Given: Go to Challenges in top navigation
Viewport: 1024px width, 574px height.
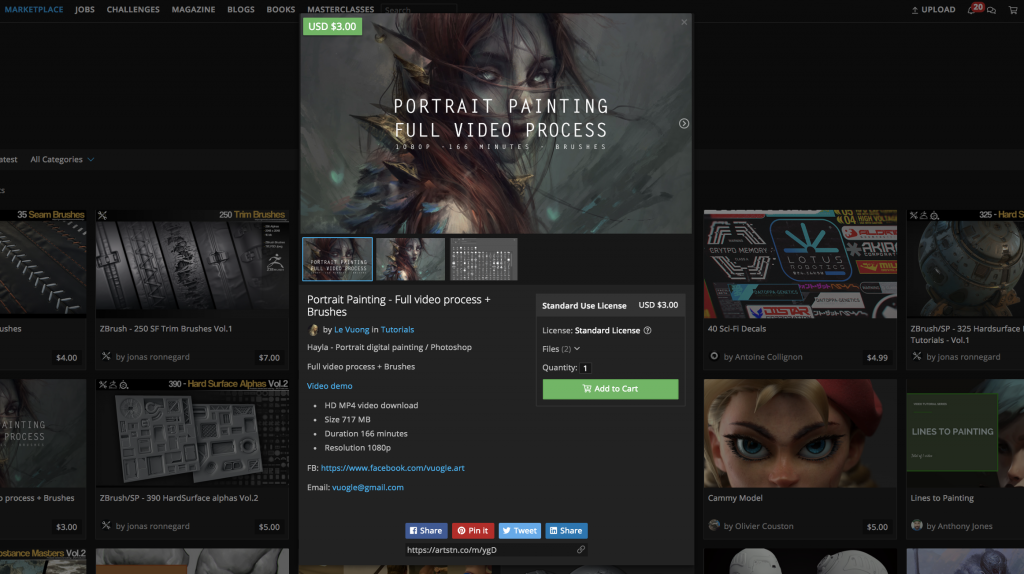Looking at the screenshot, I should click(x=133, y=9).
